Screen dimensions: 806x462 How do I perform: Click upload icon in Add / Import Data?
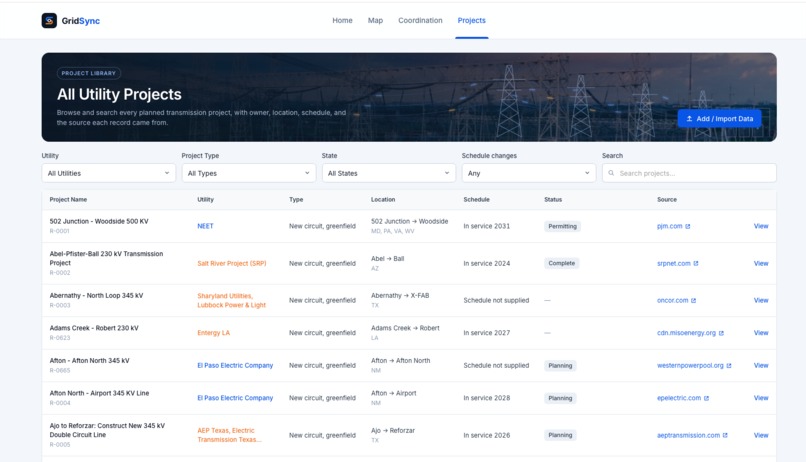(689, 119)
